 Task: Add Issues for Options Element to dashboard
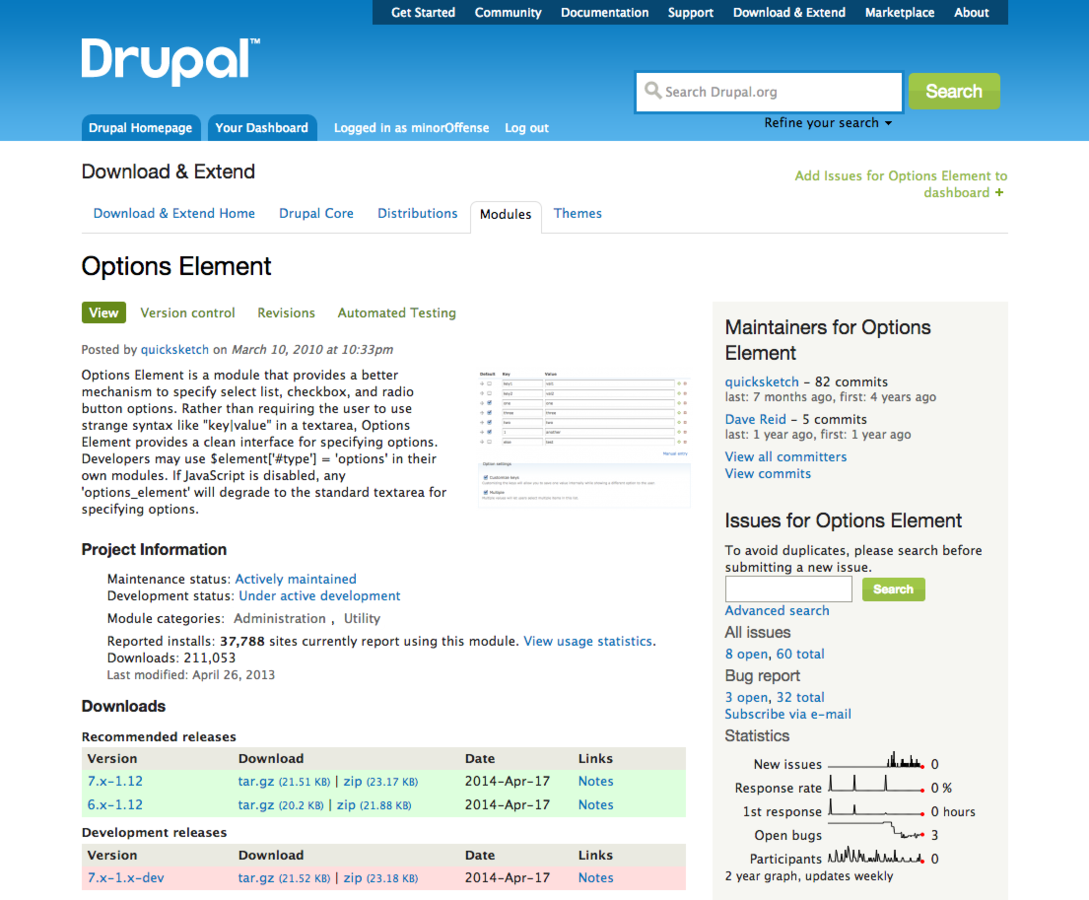(x=900, y=184)
